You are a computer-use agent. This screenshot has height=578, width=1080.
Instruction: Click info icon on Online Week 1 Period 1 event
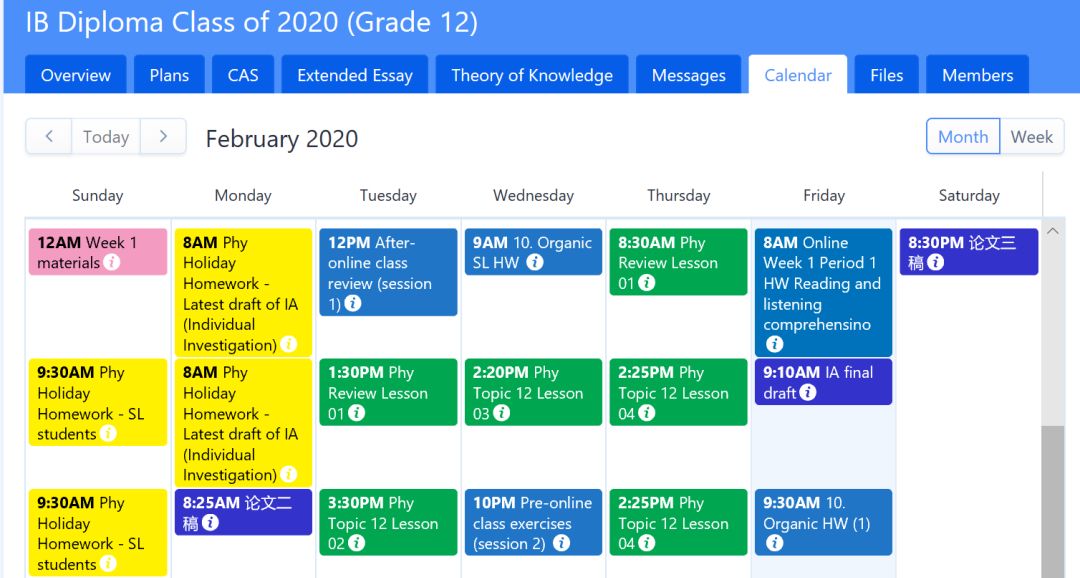[774, 345]
